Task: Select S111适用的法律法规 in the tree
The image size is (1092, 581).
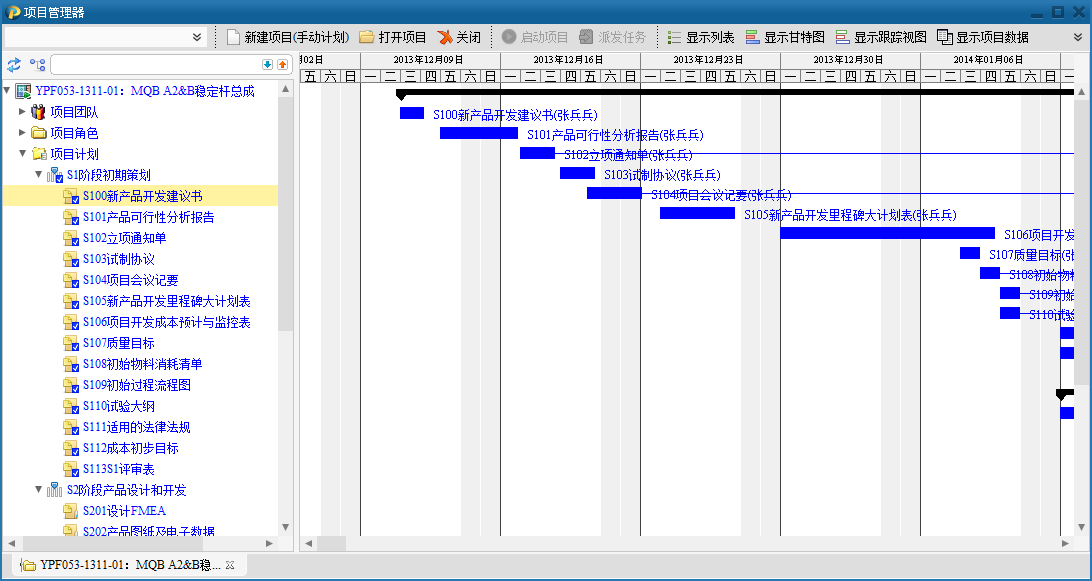Action: pos(136,426)
